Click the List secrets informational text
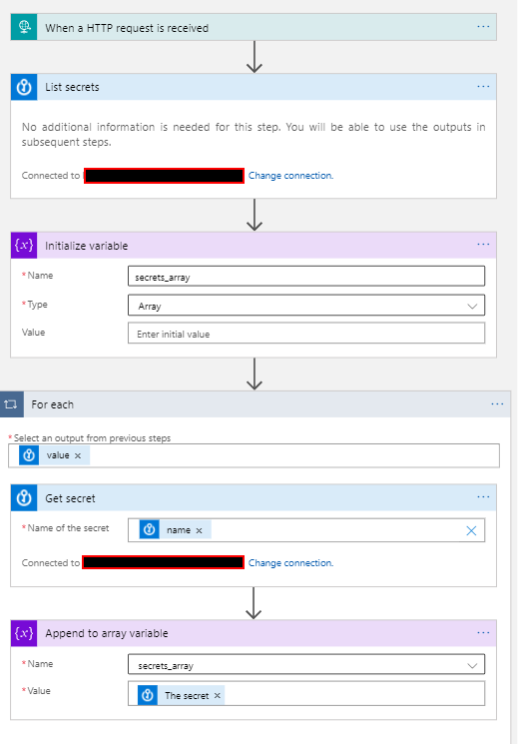Image resolution: width=518 pixels, height=744 pixels. (x=253, y=134)
